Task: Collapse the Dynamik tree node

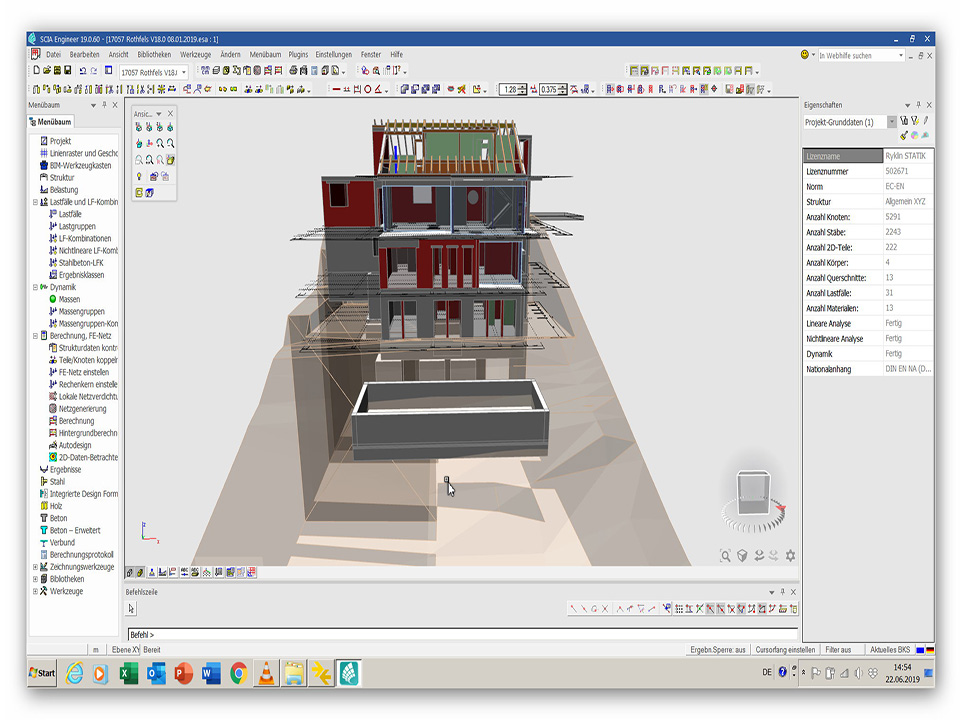Action: tap(35, 287)
